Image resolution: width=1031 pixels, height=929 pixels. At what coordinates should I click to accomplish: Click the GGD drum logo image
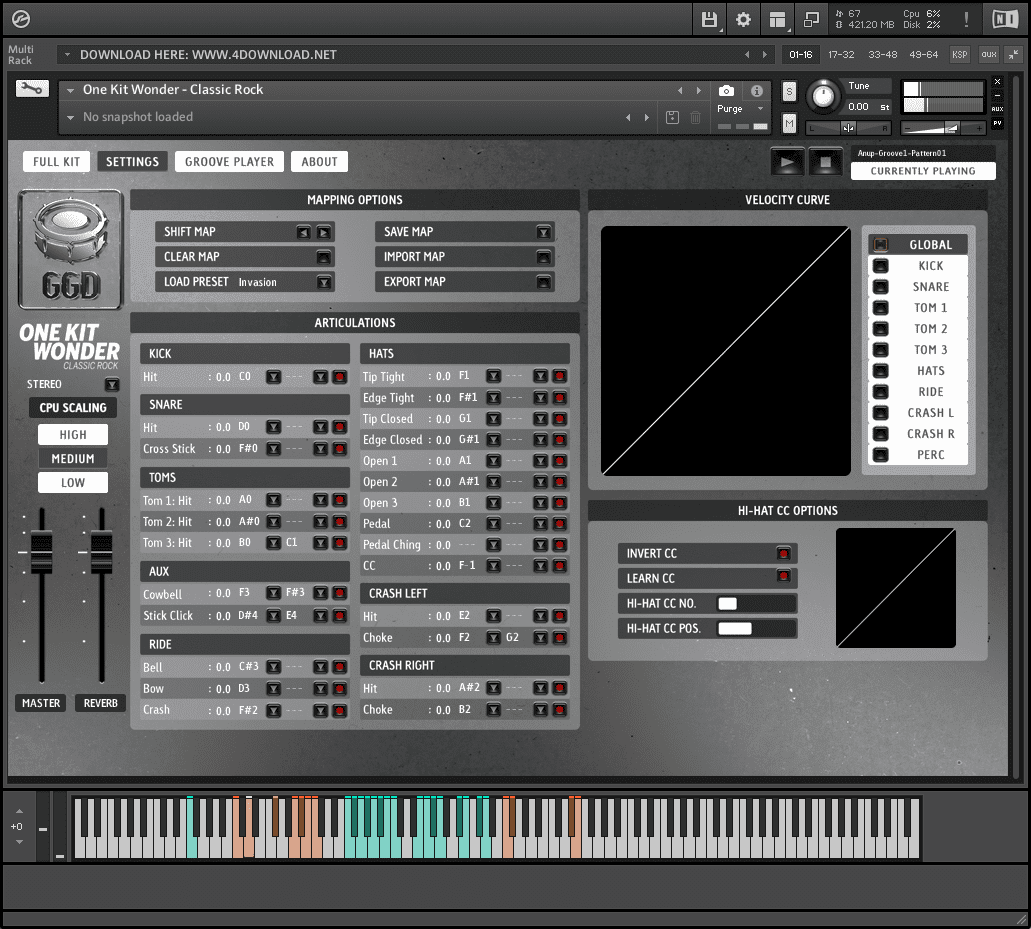[x=70, y=249]
